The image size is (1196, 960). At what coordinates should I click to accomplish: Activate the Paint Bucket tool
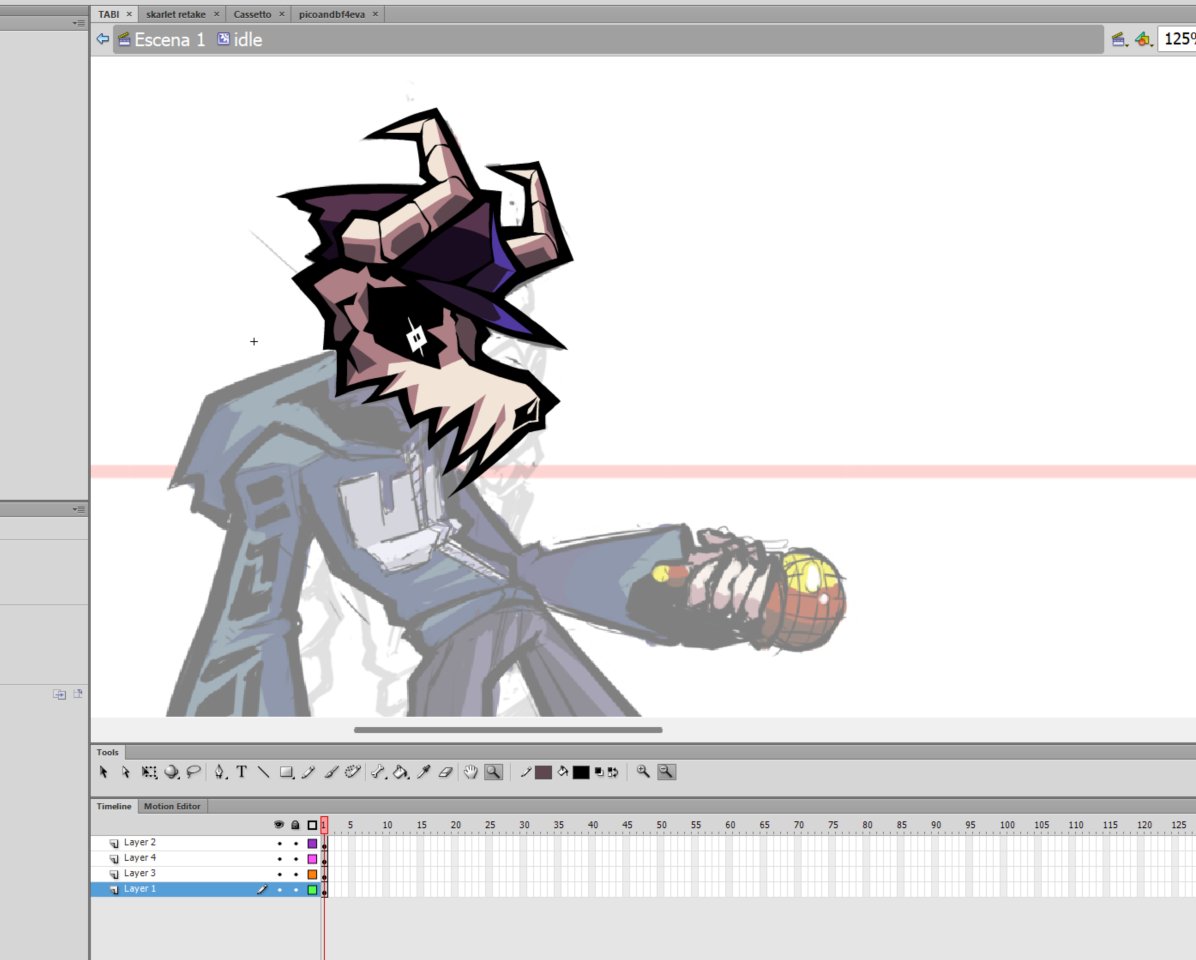click(x=400, y=772)
